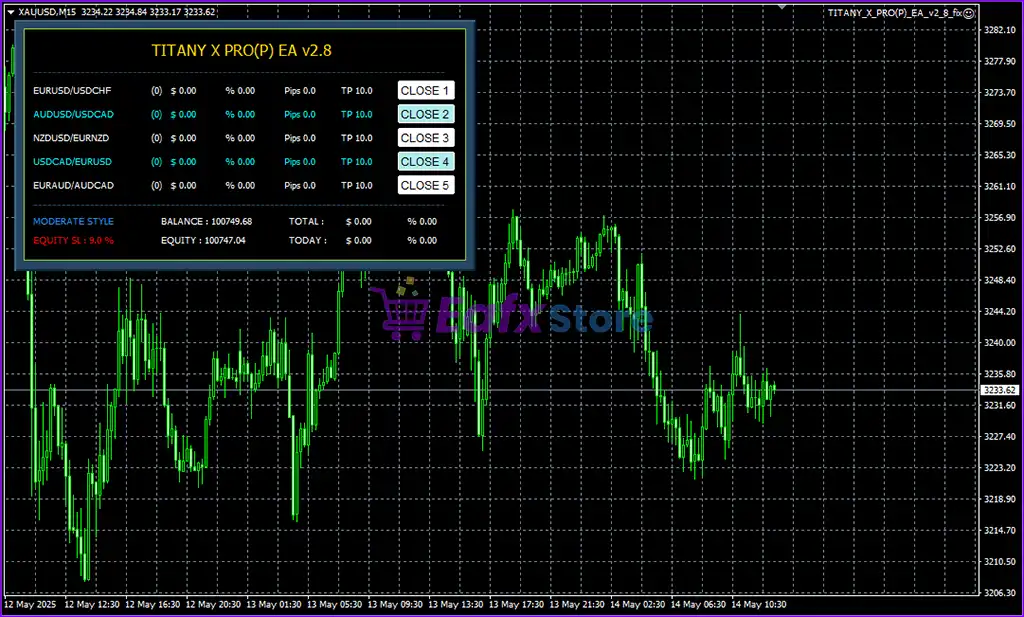Click the % 0.00 value in the TODAY row
1024x617 pixels.
(422, 240)
